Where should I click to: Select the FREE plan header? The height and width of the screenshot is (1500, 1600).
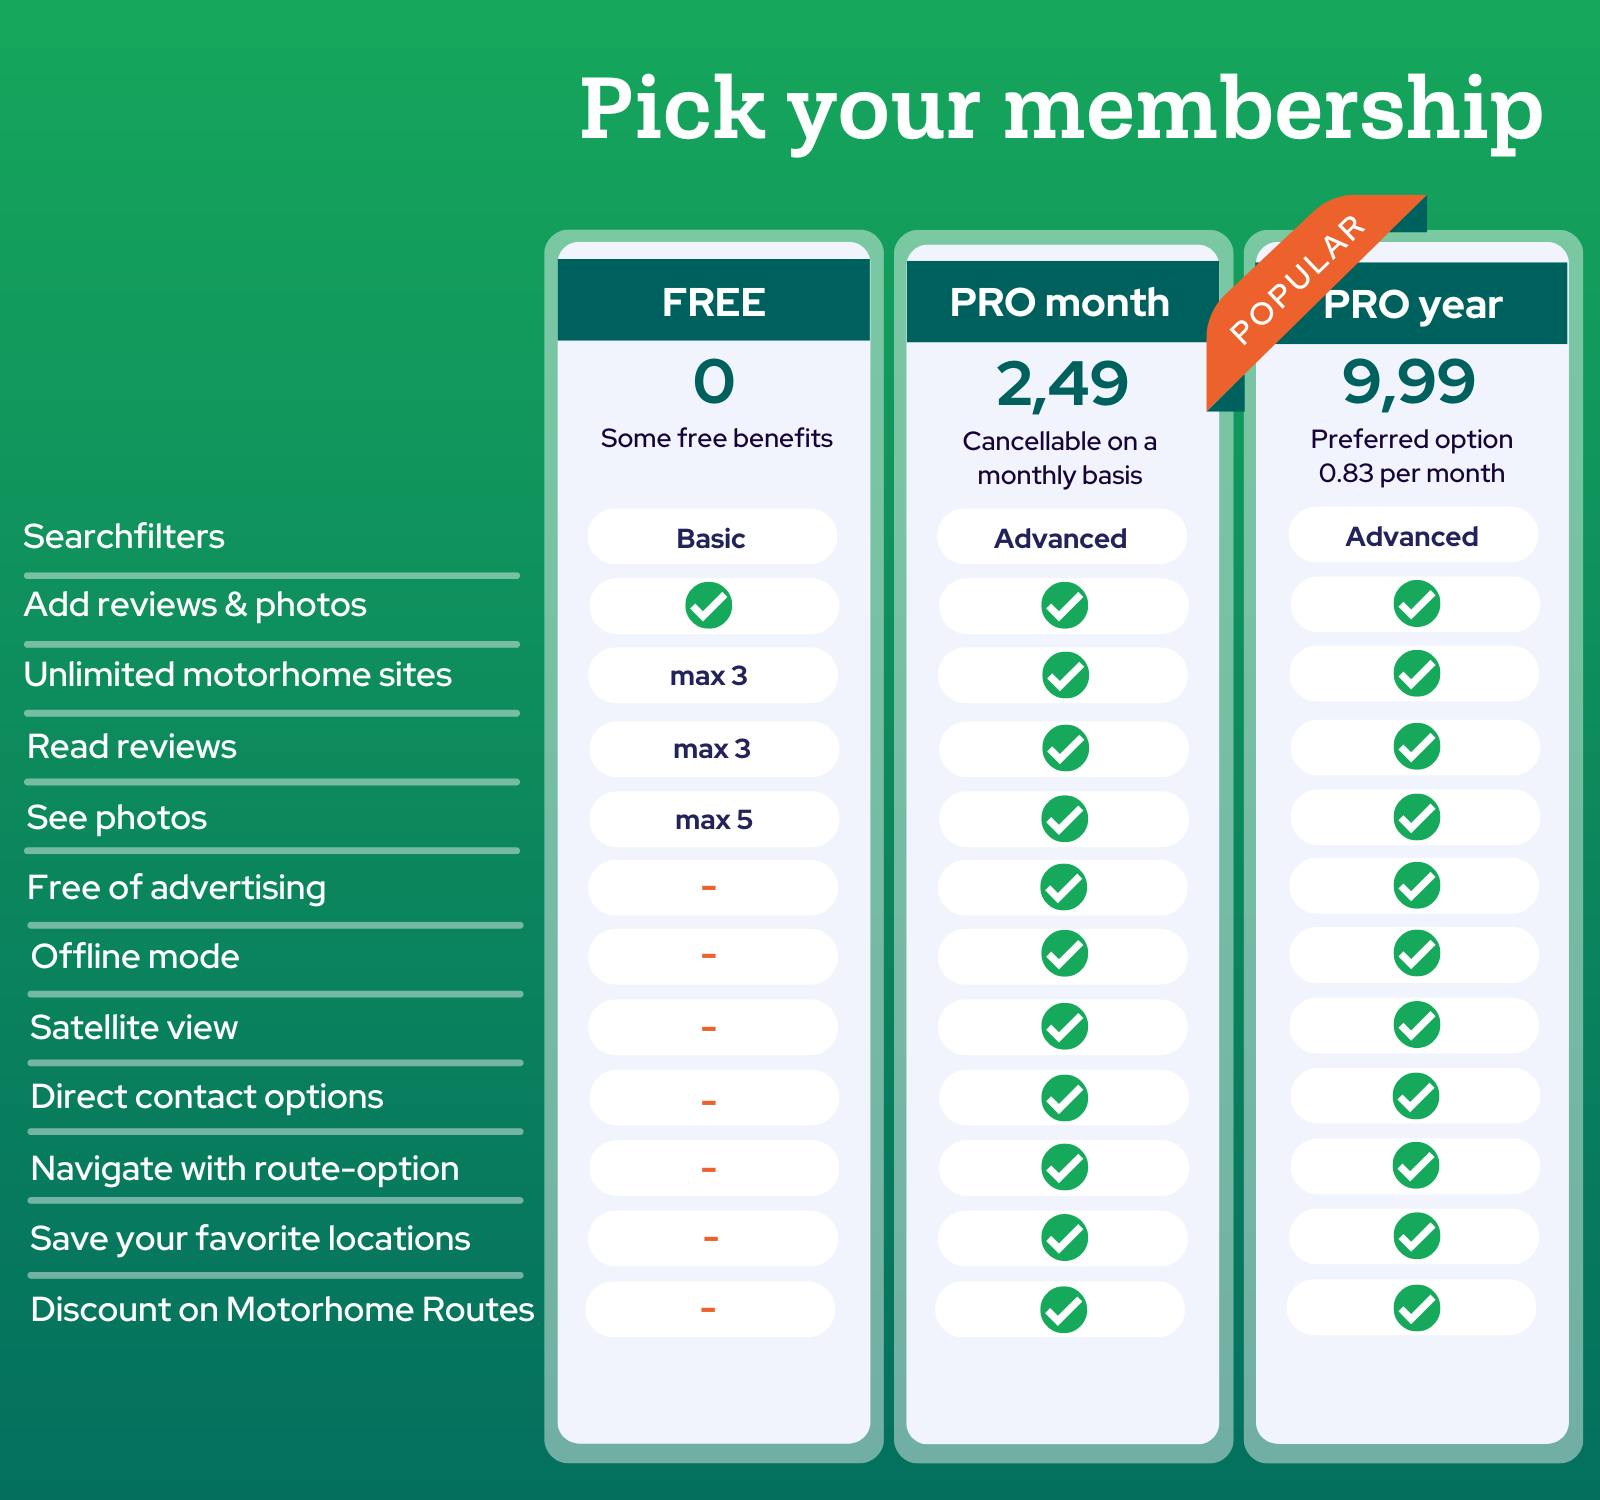pos(713,300)
